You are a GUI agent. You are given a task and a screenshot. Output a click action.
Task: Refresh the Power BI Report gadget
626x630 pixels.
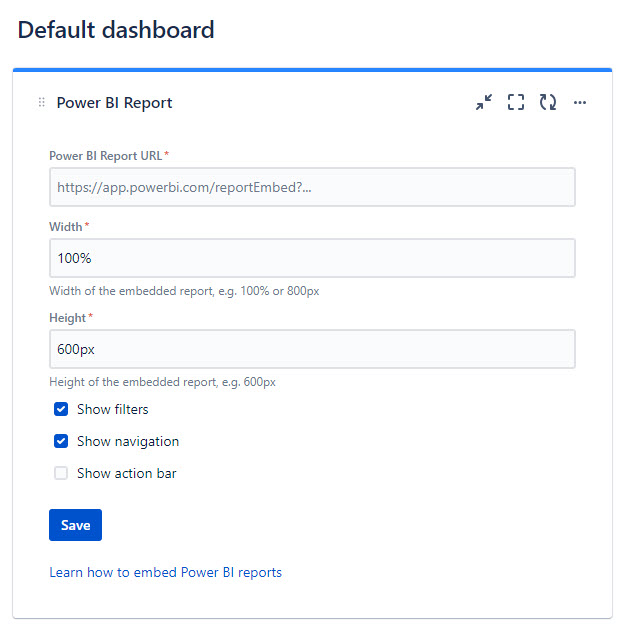coord(548,102)
